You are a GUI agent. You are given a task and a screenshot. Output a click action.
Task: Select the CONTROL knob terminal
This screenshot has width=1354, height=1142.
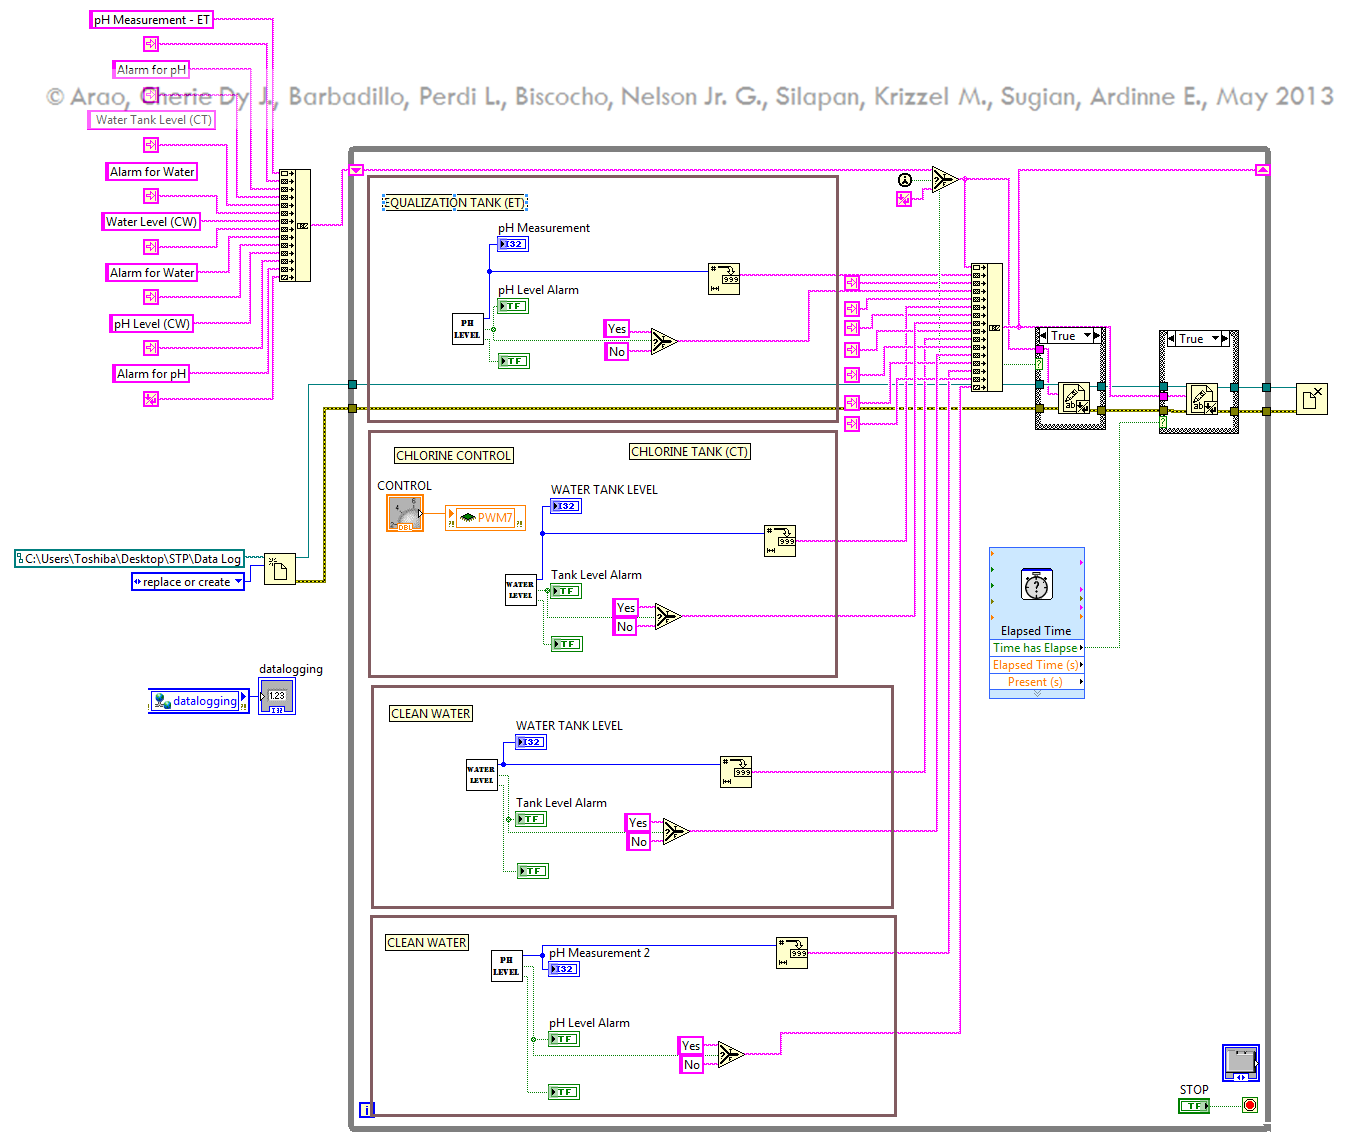click(x=405, y=513)
